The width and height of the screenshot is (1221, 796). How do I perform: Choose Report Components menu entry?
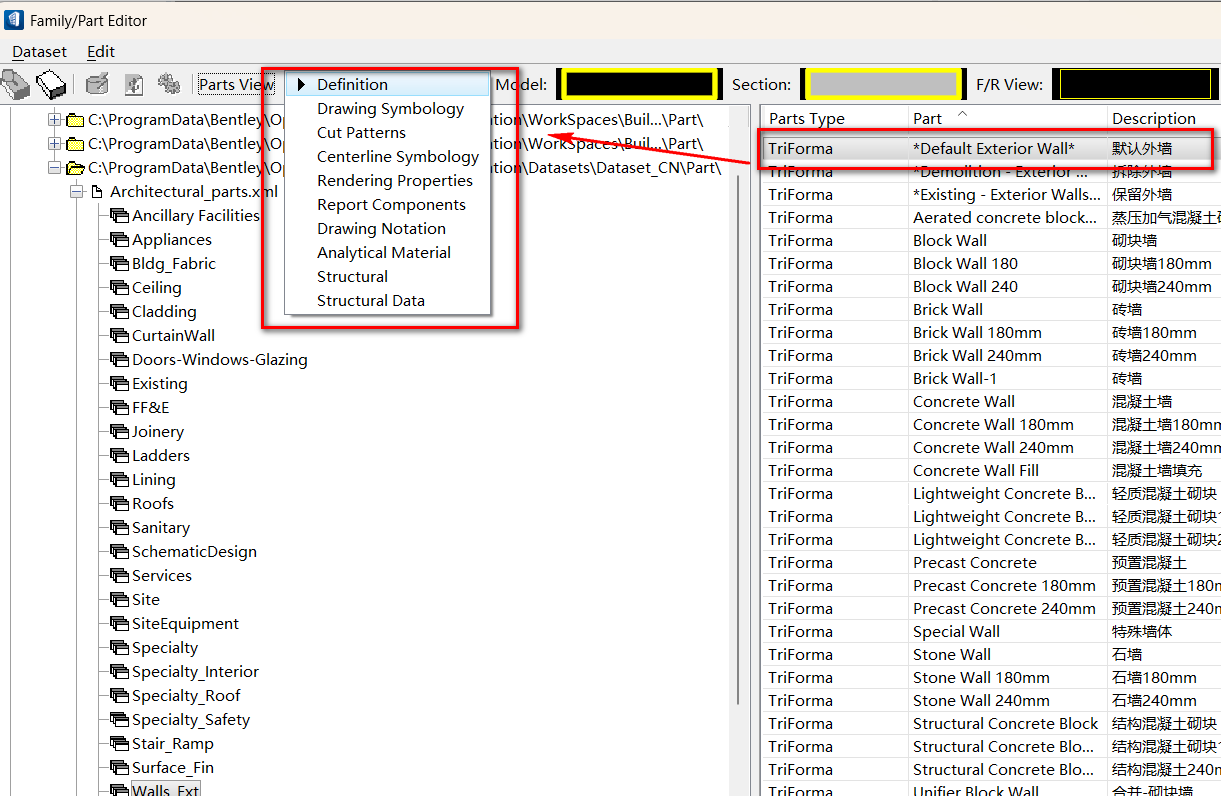[x=388, y=204]
